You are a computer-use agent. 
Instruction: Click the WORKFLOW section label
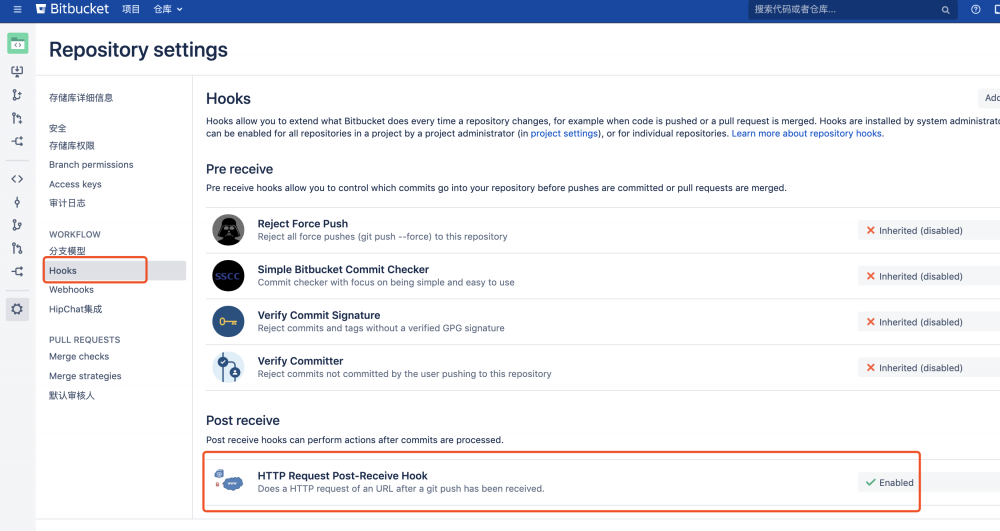[75, 235]
